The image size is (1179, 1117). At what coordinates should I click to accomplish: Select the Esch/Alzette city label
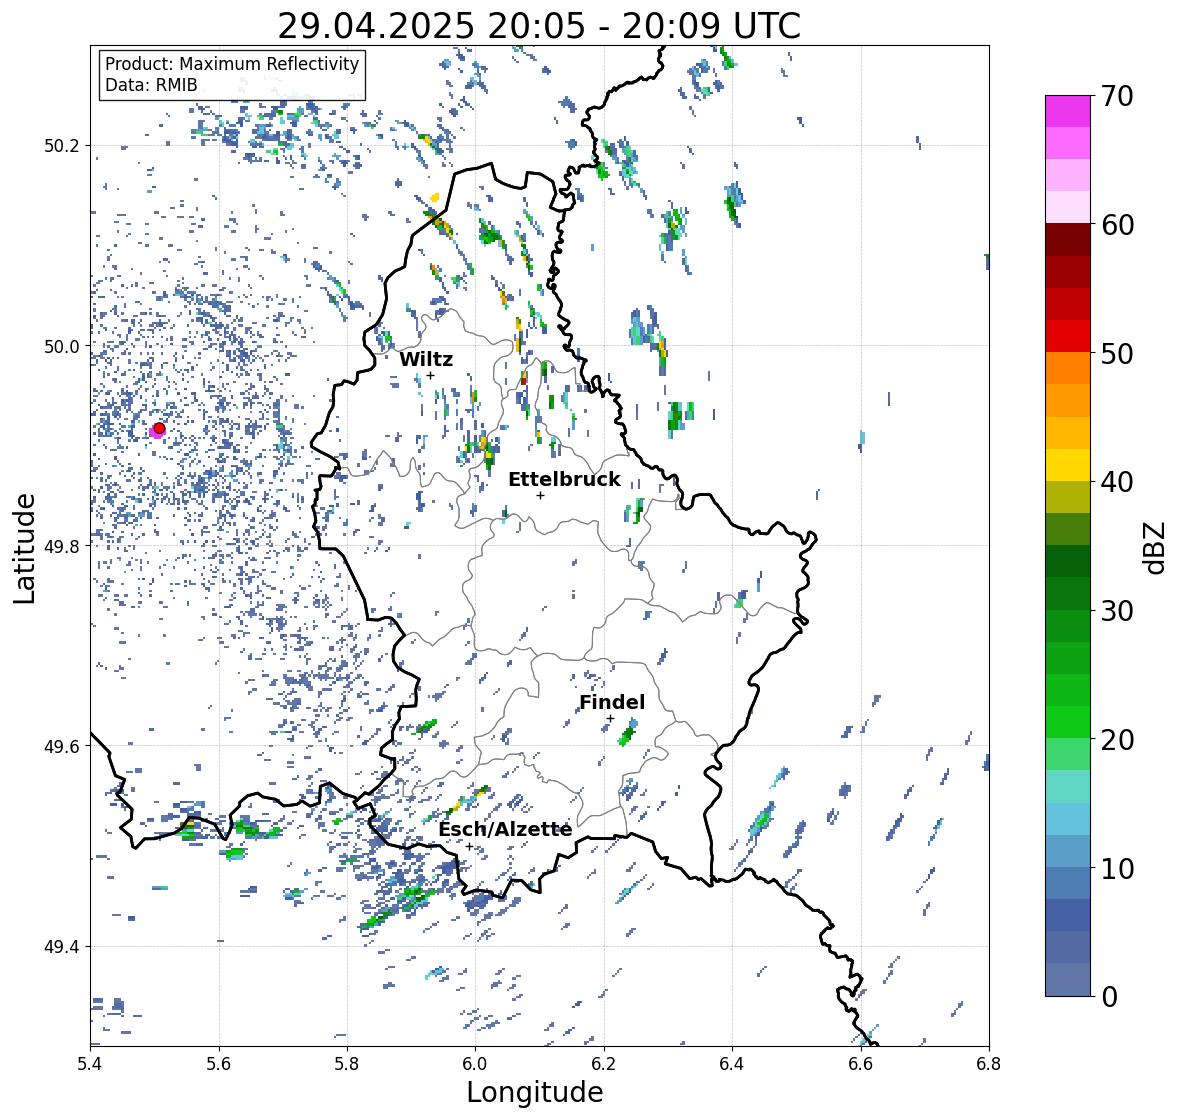(x=505, y=829)
